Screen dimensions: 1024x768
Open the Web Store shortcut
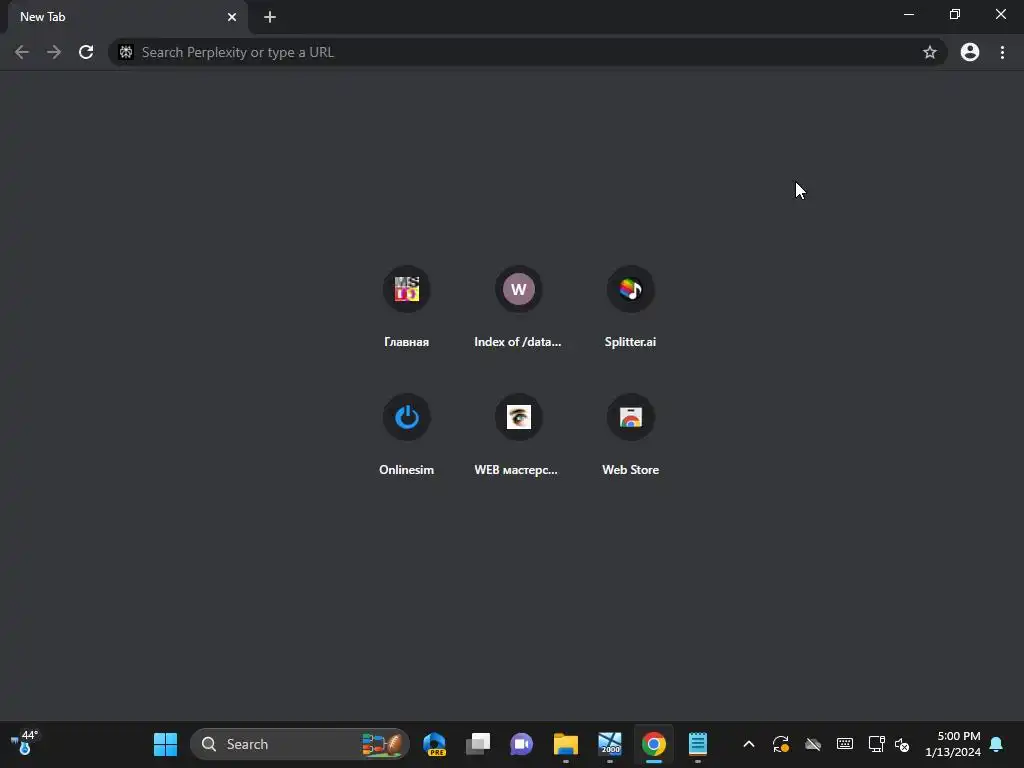pos(630,435)
